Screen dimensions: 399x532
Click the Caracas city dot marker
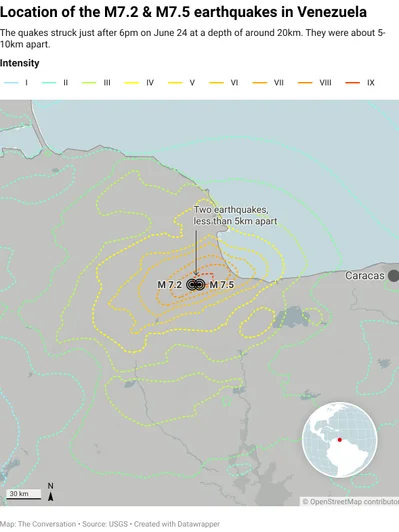click(394, 276)
